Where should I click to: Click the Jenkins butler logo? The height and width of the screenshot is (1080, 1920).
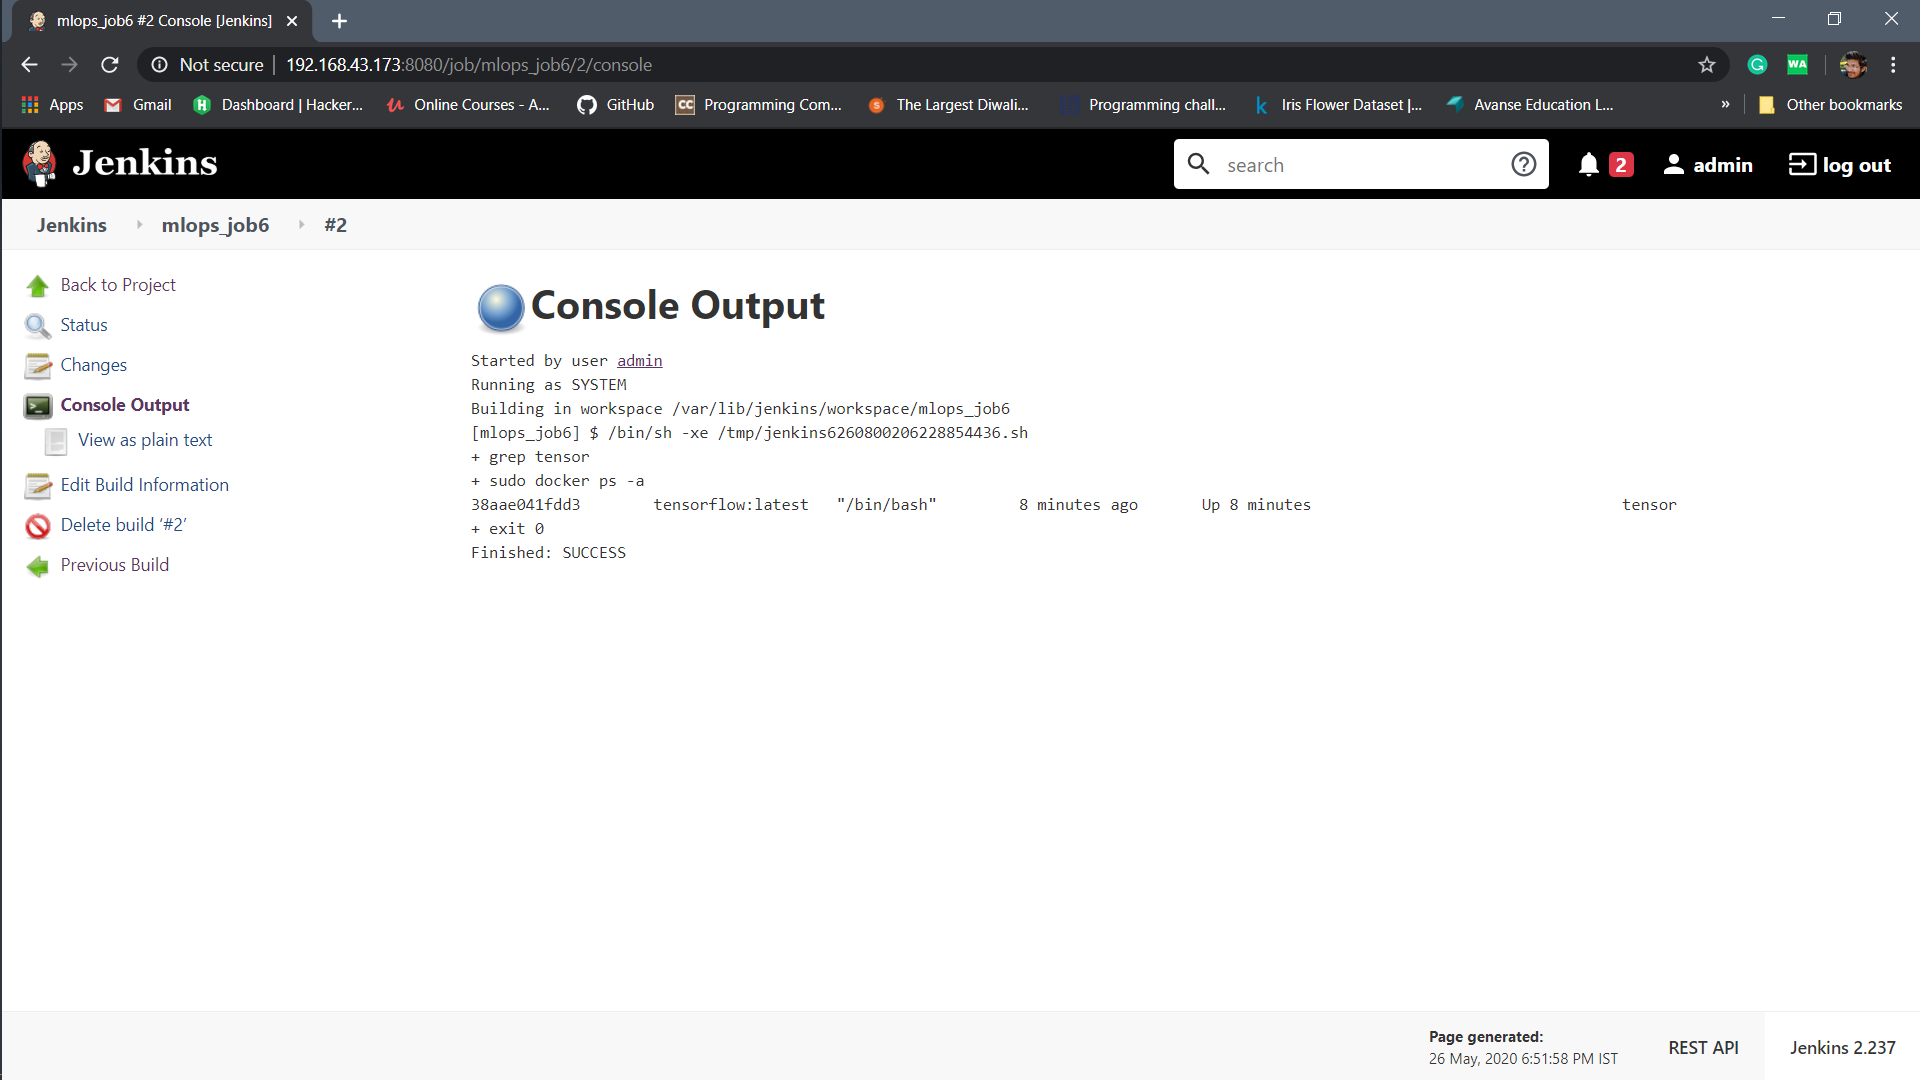40,163
